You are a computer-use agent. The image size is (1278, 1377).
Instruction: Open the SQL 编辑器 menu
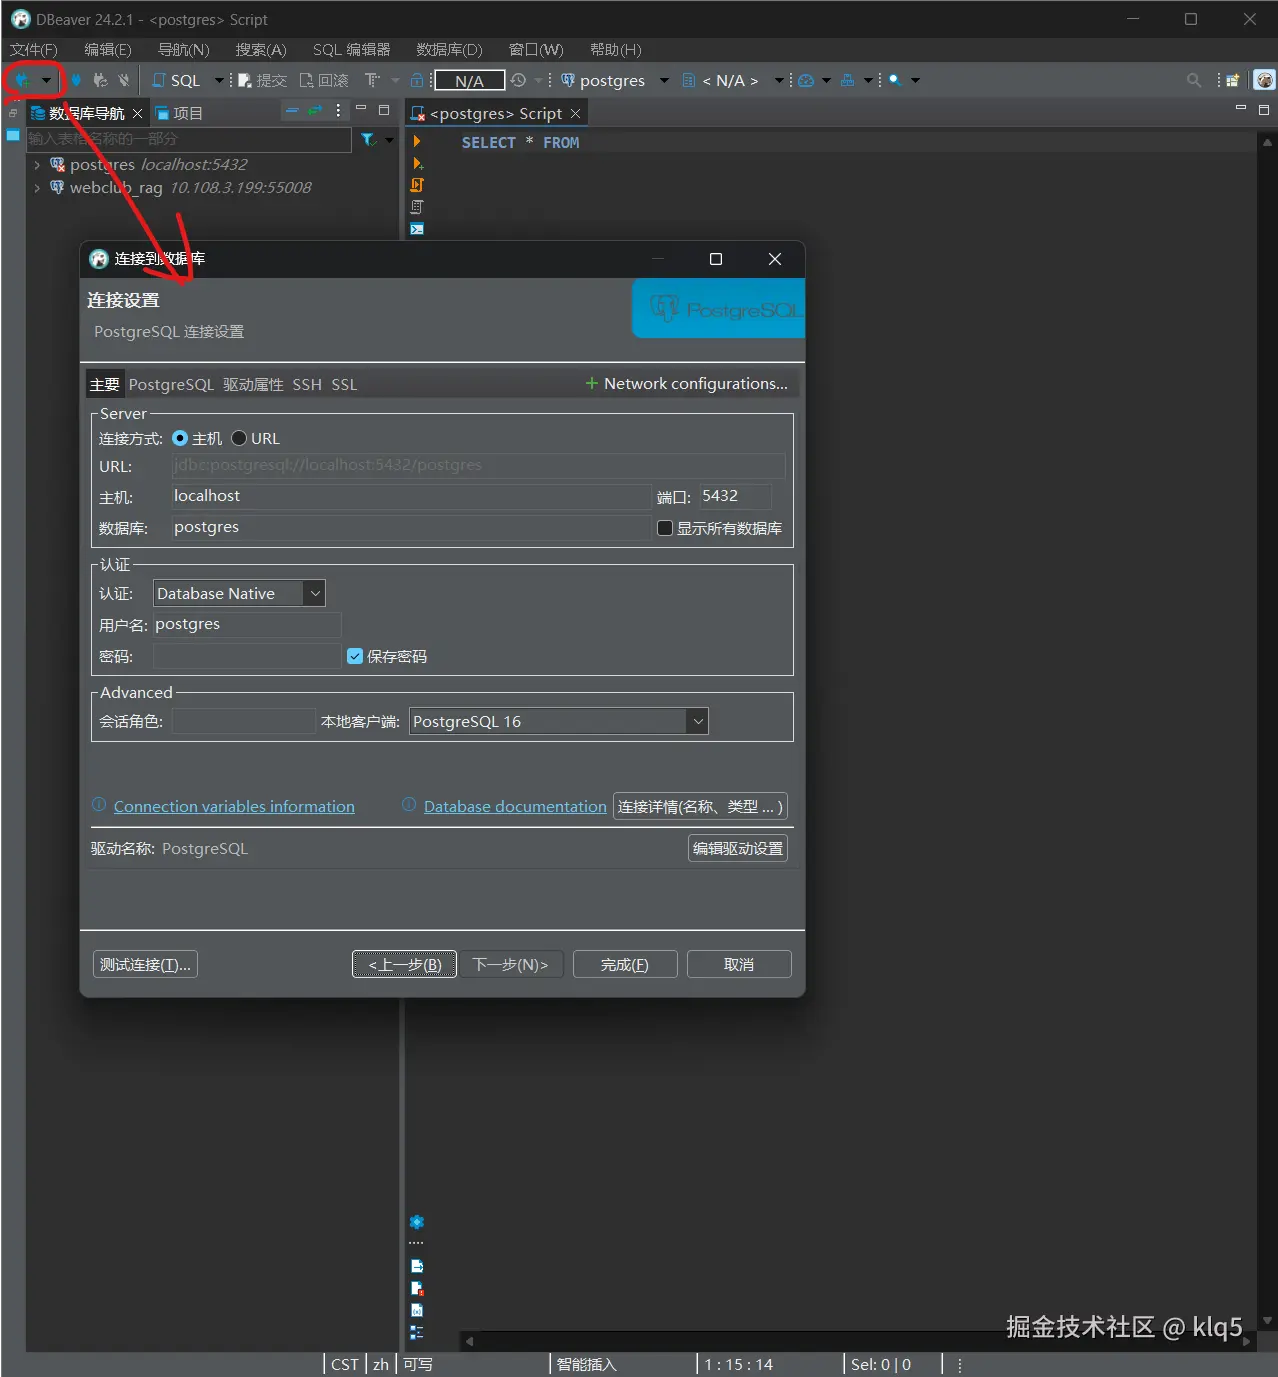pos(351,49)
